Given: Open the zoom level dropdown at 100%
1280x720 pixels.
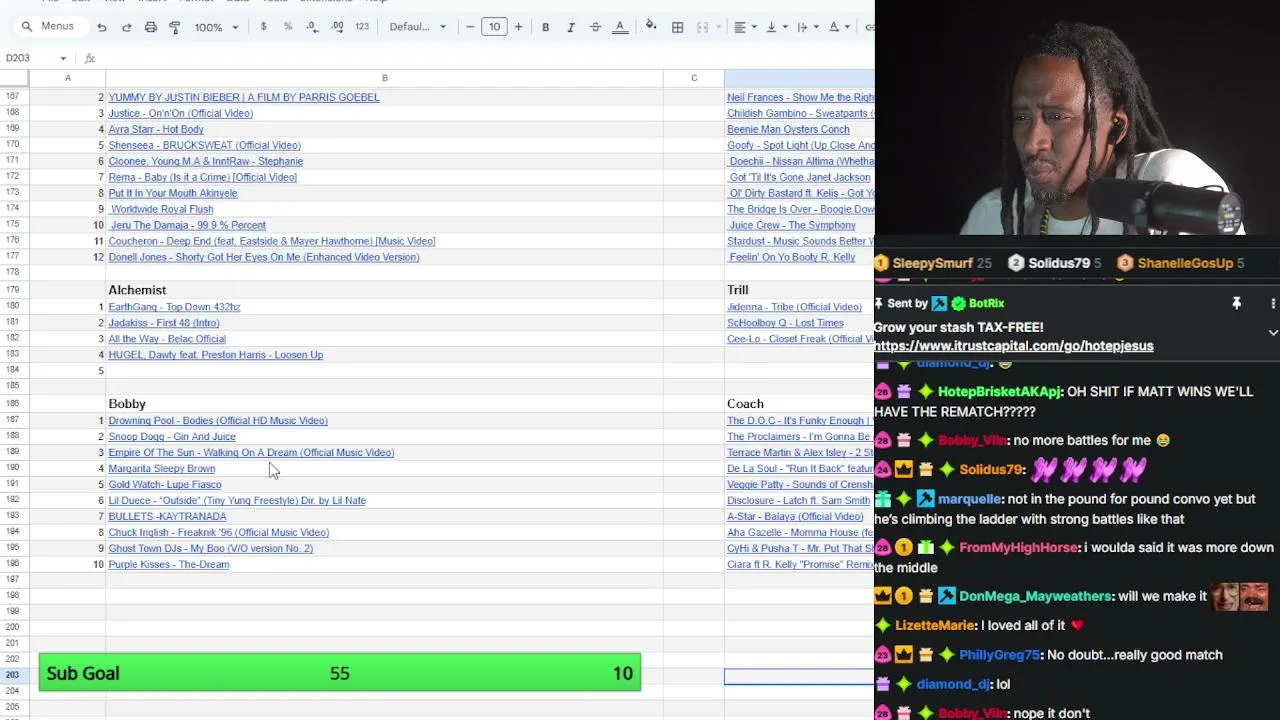Looking at the screenshot, I should 216,27.
